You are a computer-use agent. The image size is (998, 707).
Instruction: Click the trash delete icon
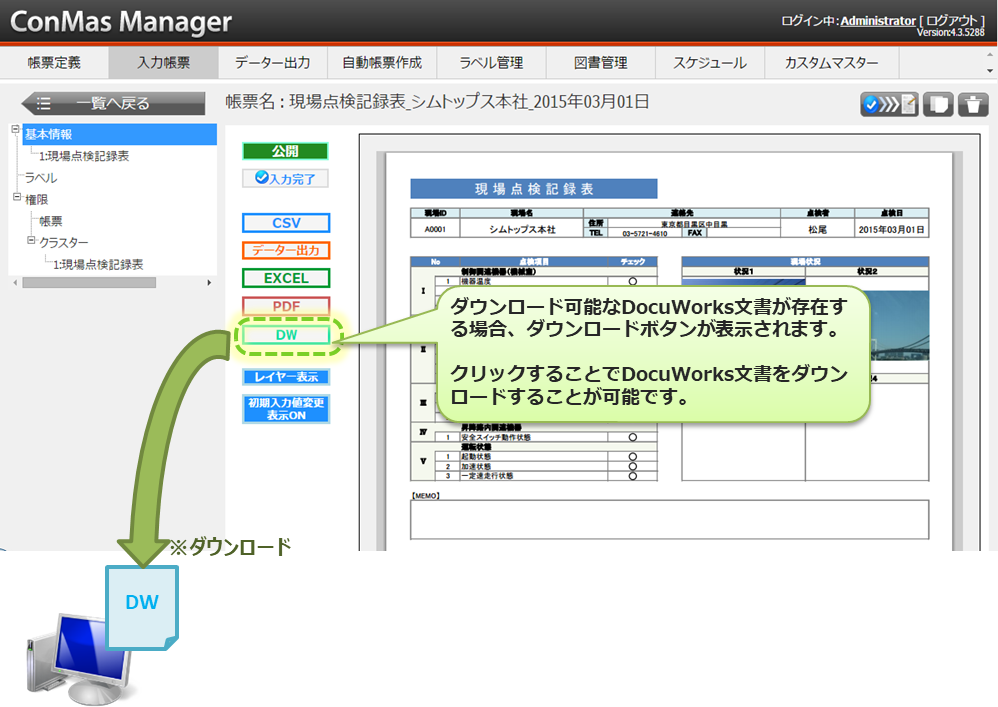point(973,104)
